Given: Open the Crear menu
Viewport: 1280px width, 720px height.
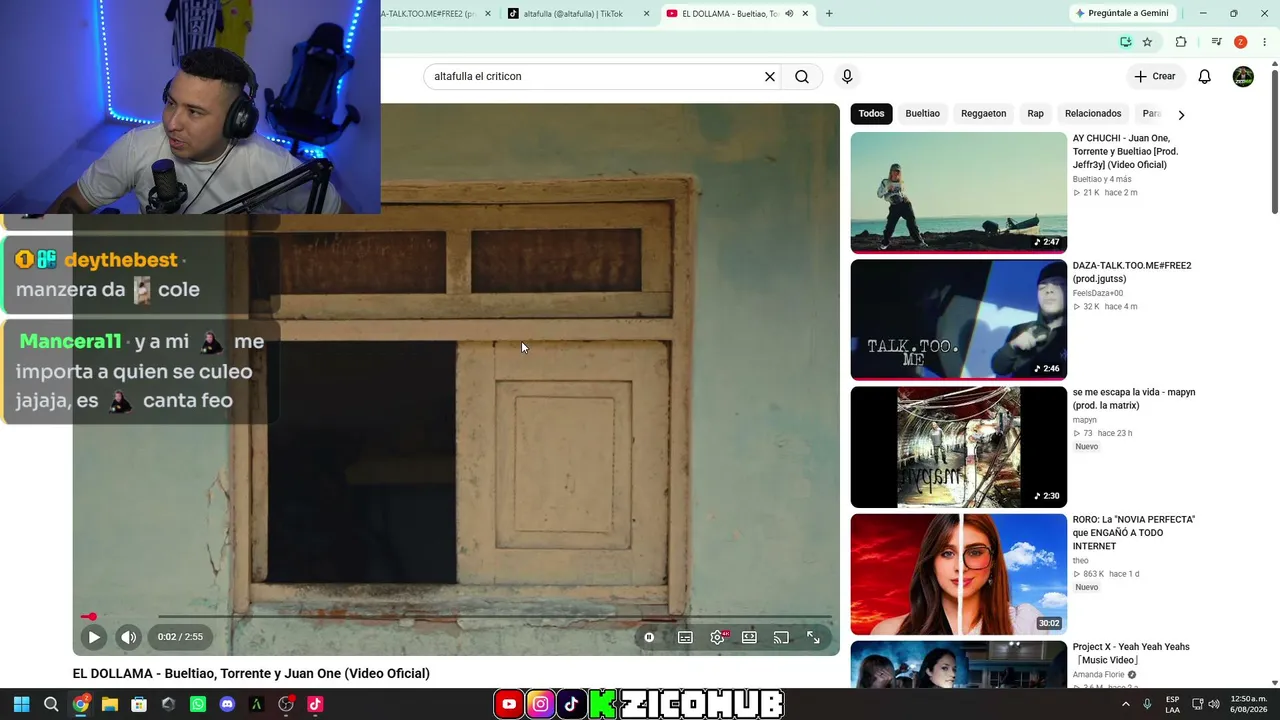Looking at the screenshot, I should click(x=1155, y=77).
